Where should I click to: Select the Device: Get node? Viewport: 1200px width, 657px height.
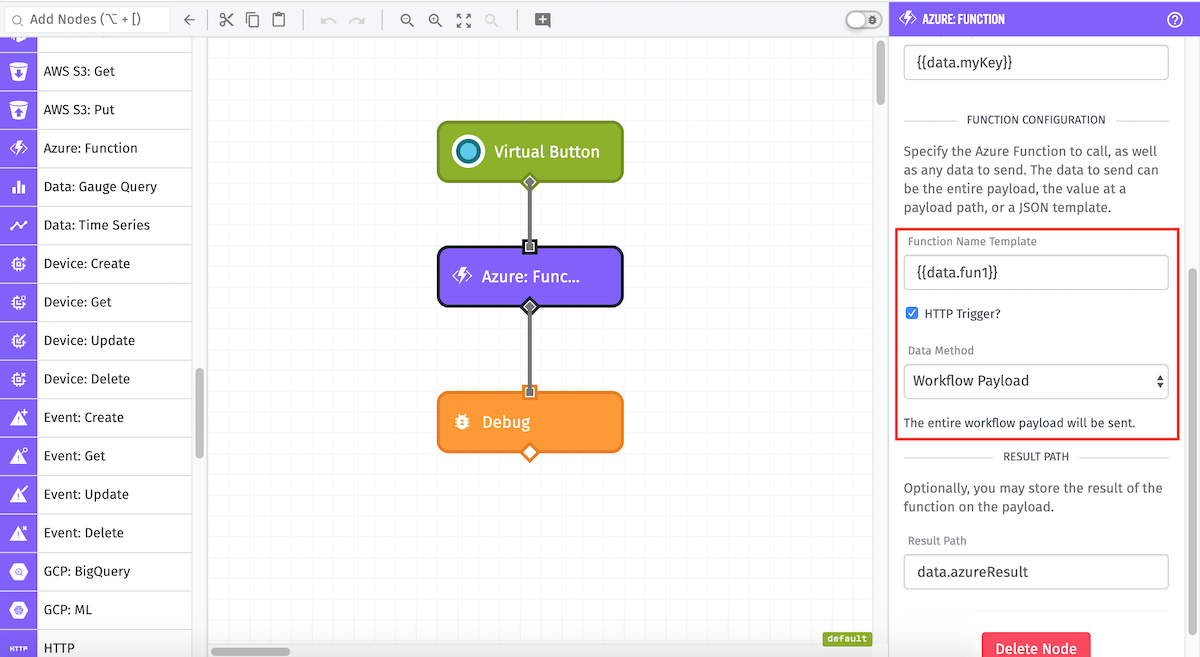pyautogui.click(x=96, y=302)
